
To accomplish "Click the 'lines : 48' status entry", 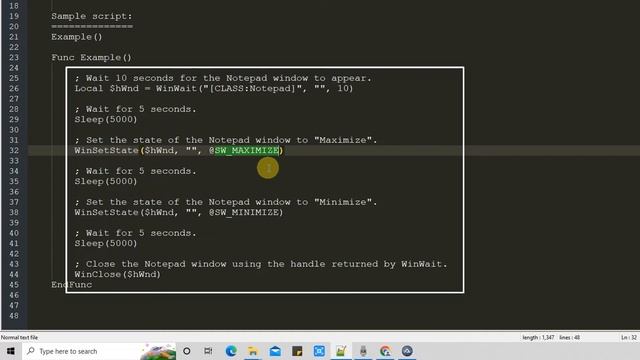I will pyautogui.click(x=570, y=338).
